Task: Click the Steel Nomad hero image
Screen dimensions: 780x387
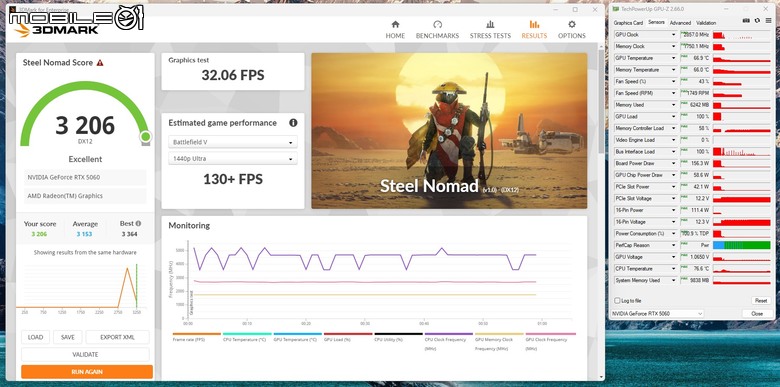Action: (449, 131)
